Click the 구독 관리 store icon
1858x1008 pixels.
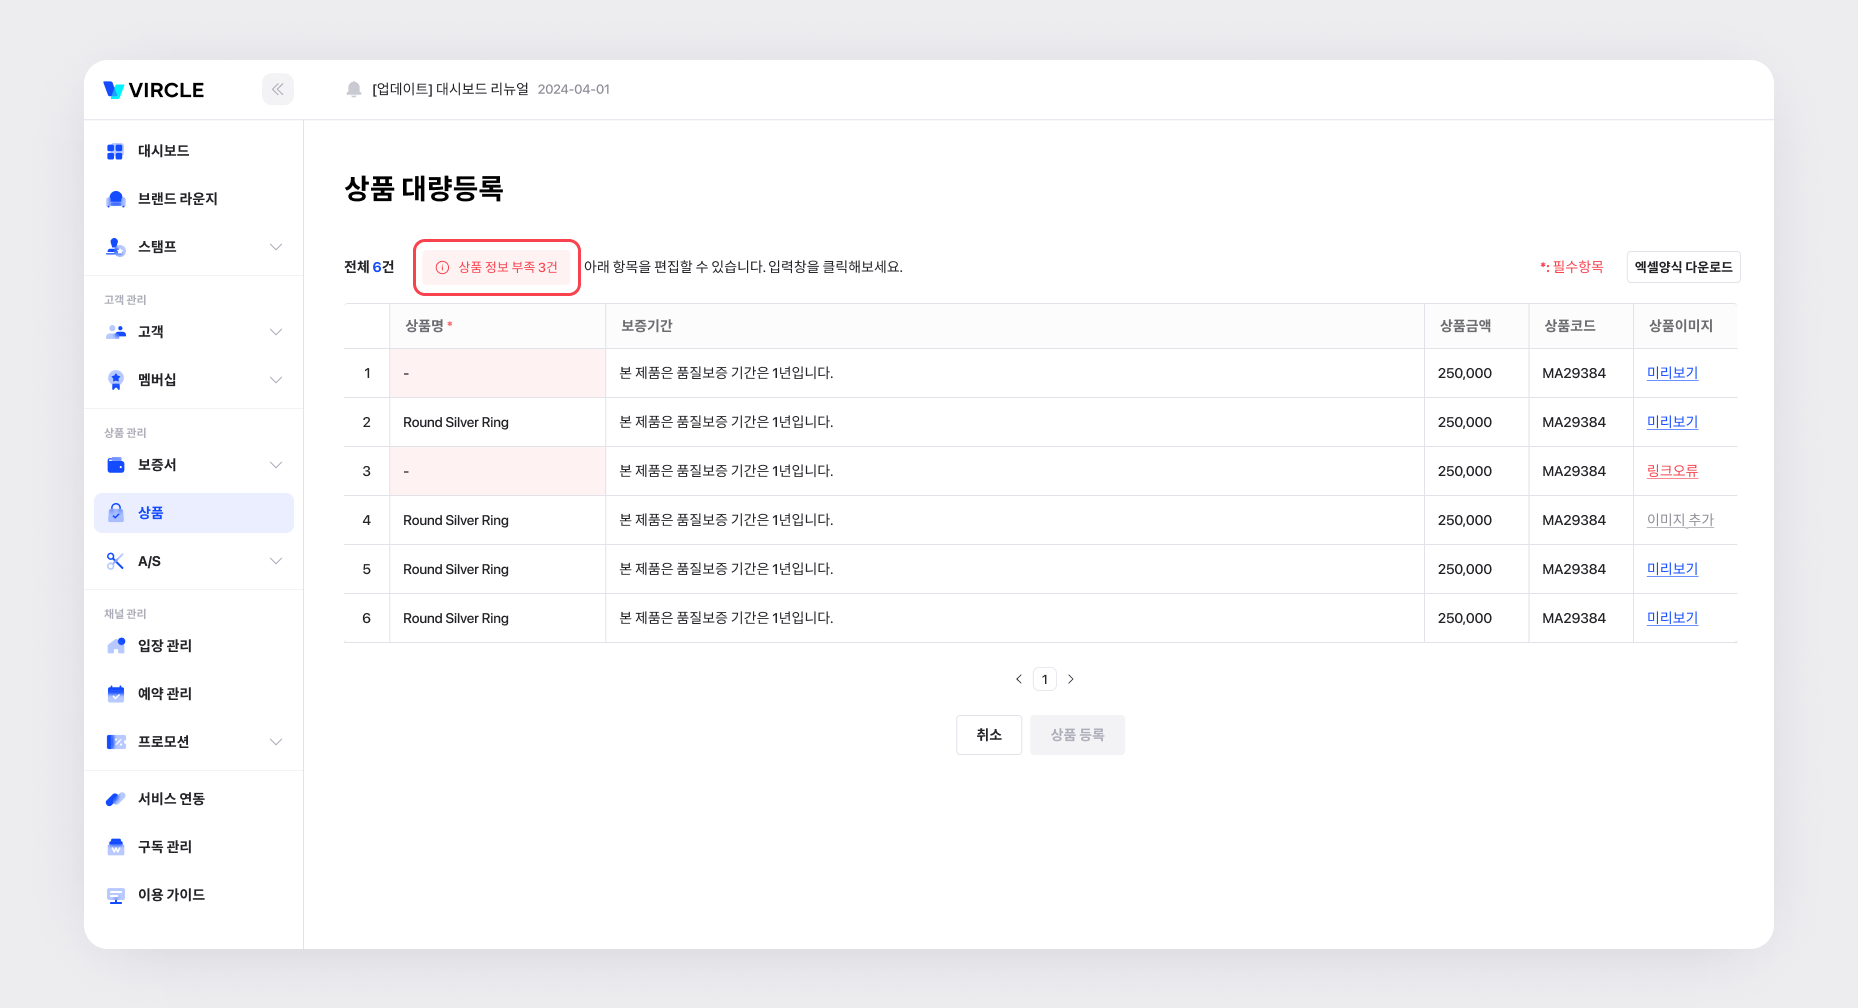tap(115, 847)
